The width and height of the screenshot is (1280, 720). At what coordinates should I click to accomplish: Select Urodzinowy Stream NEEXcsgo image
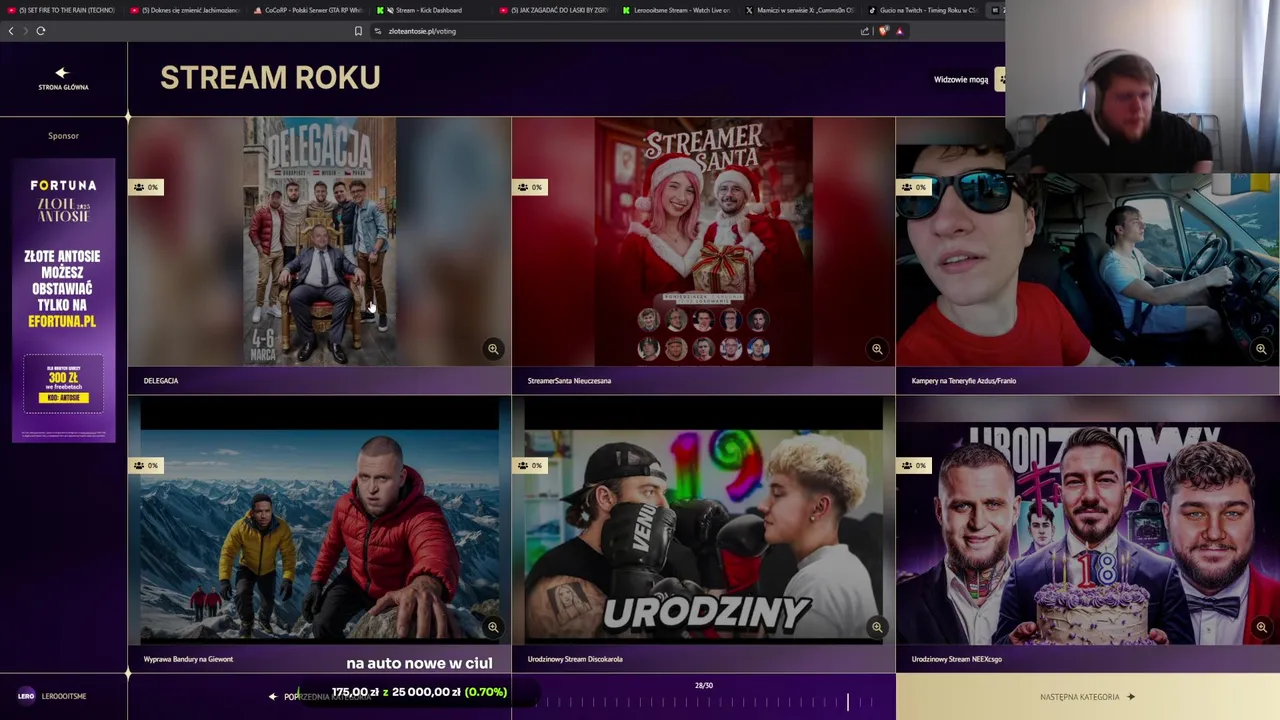click(1087, 520)
